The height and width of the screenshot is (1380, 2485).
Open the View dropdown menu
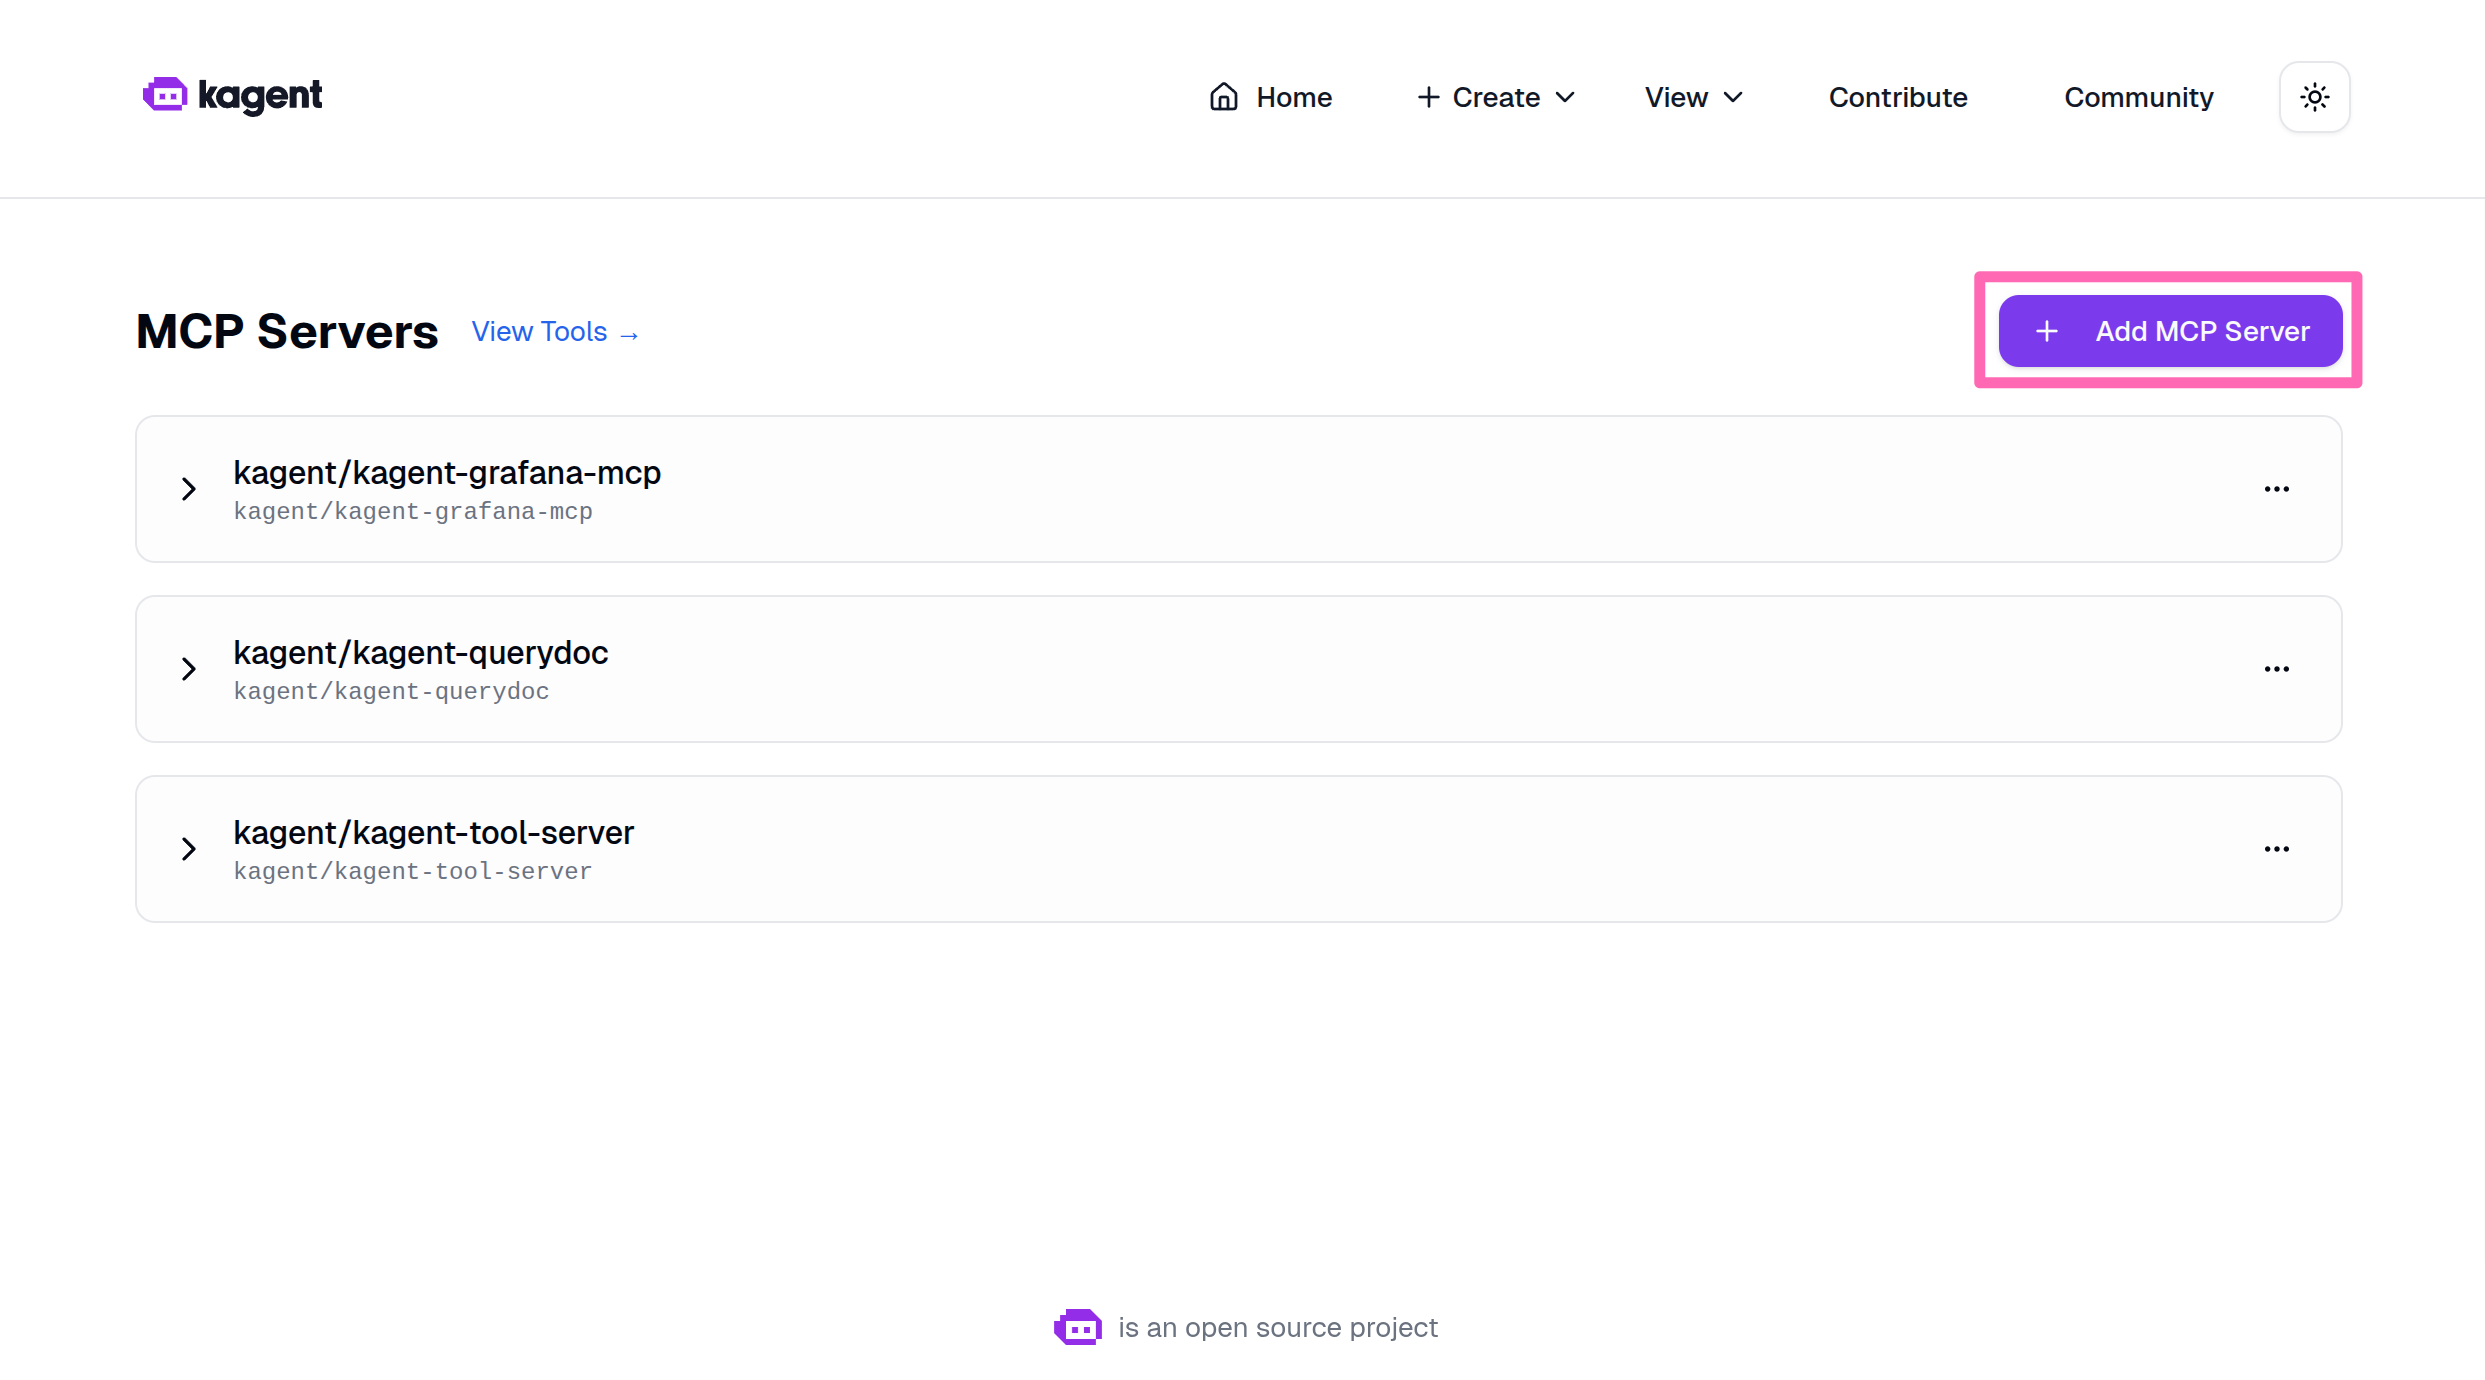pyautogui.click(x=1693, y=97)
